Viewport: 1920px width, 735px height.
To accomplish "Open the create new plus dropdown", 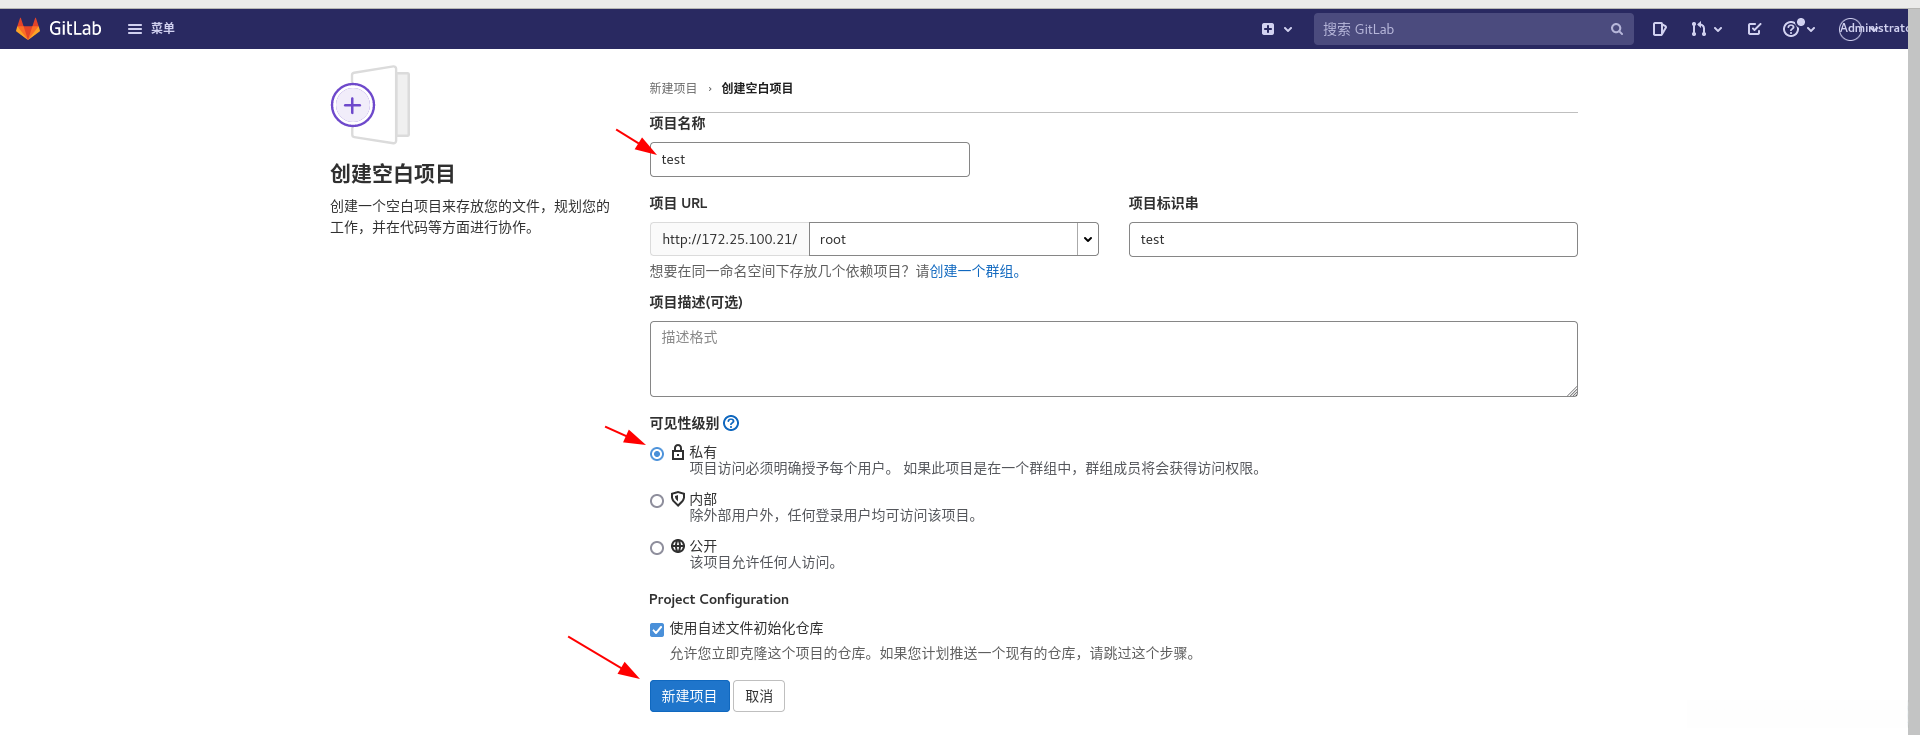I will [1277, 29].
